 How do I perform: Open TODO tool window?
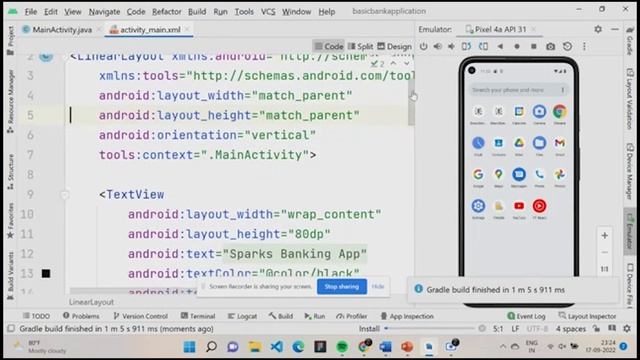click(x=36, y=316)
